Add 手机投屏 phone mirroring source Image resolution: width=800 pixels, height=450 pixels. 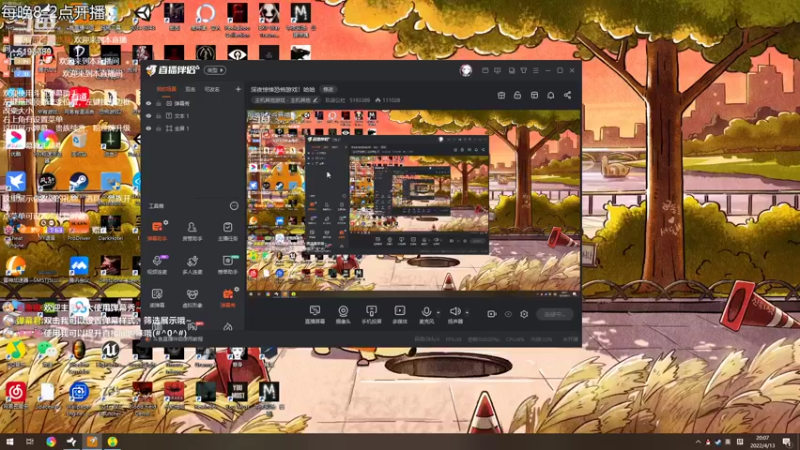[371, 314]
